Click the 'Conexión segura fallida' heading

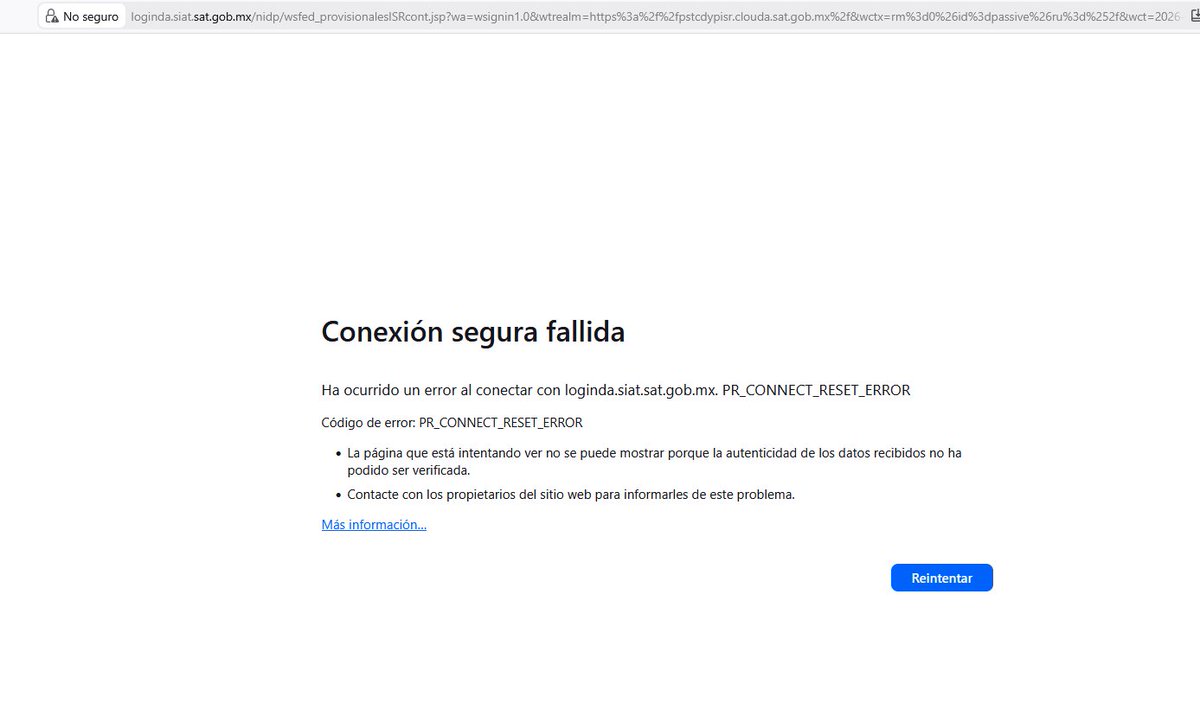(472, 331)
